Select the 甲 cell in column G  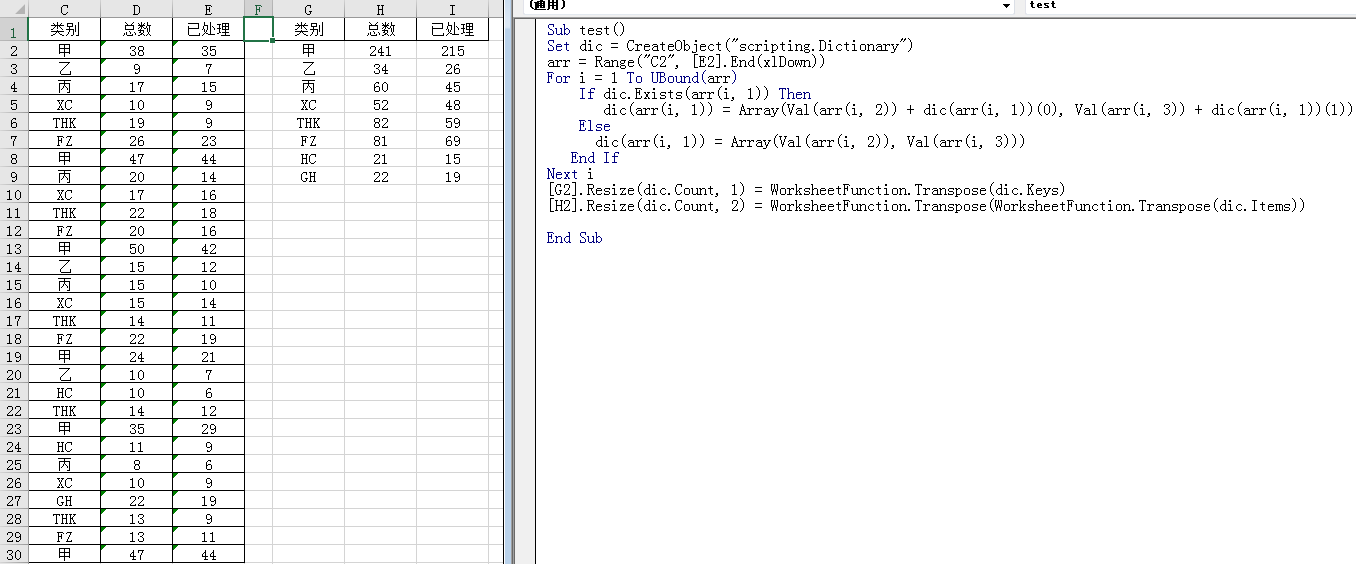309,51
